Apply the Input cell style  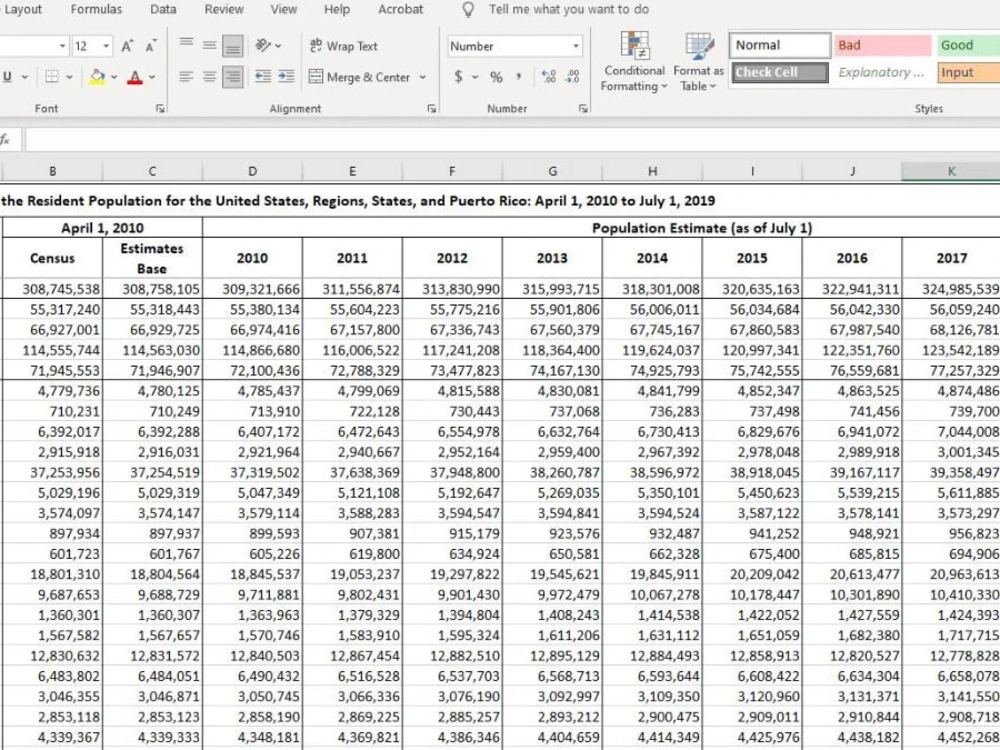point(968,72)
